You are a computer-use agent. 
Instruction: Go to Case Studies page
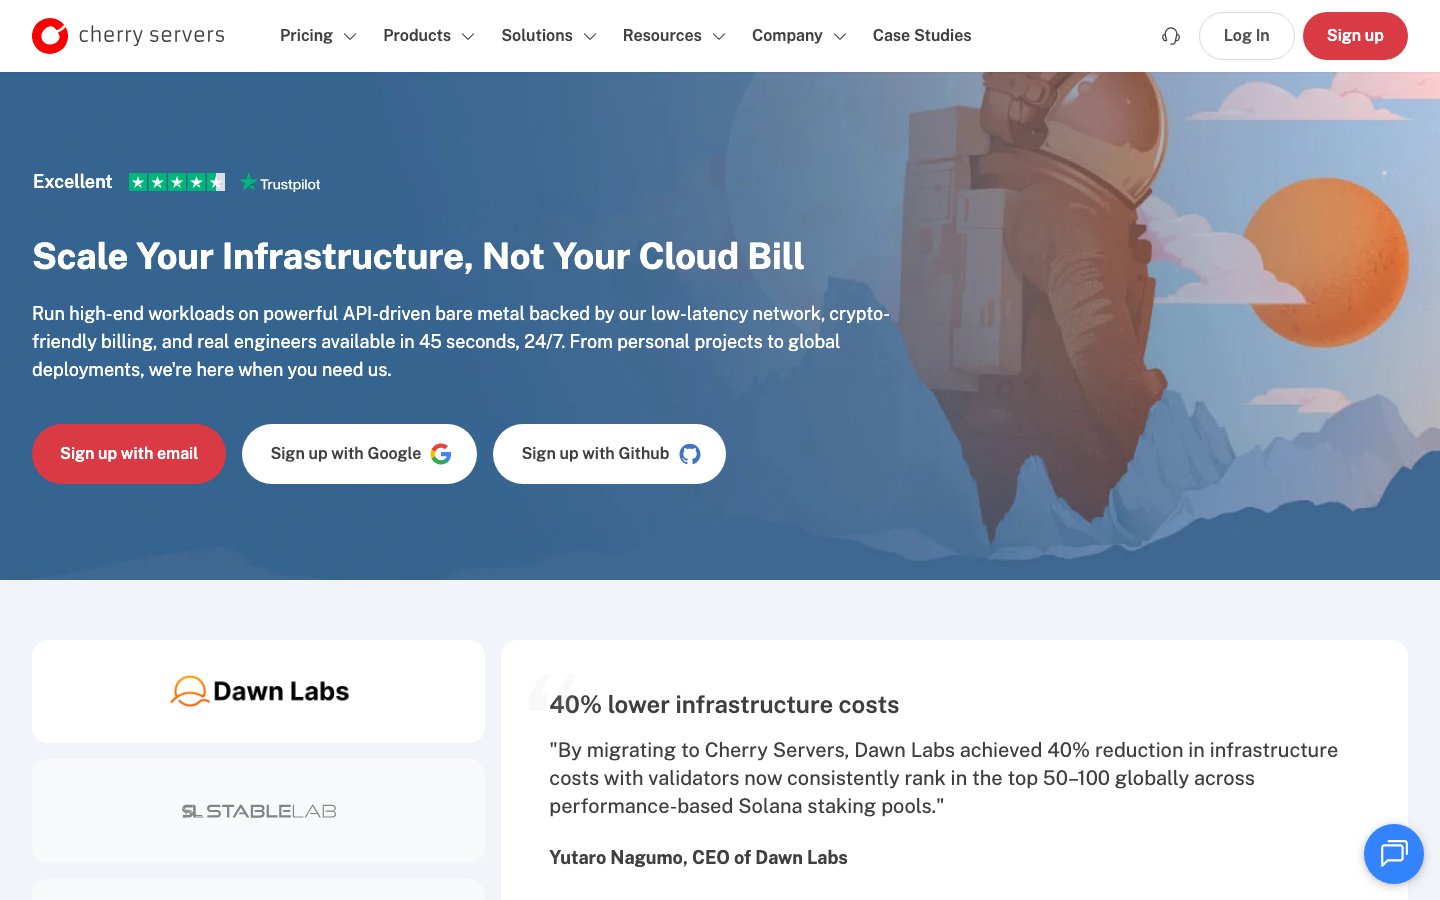[x=922, y=36]
